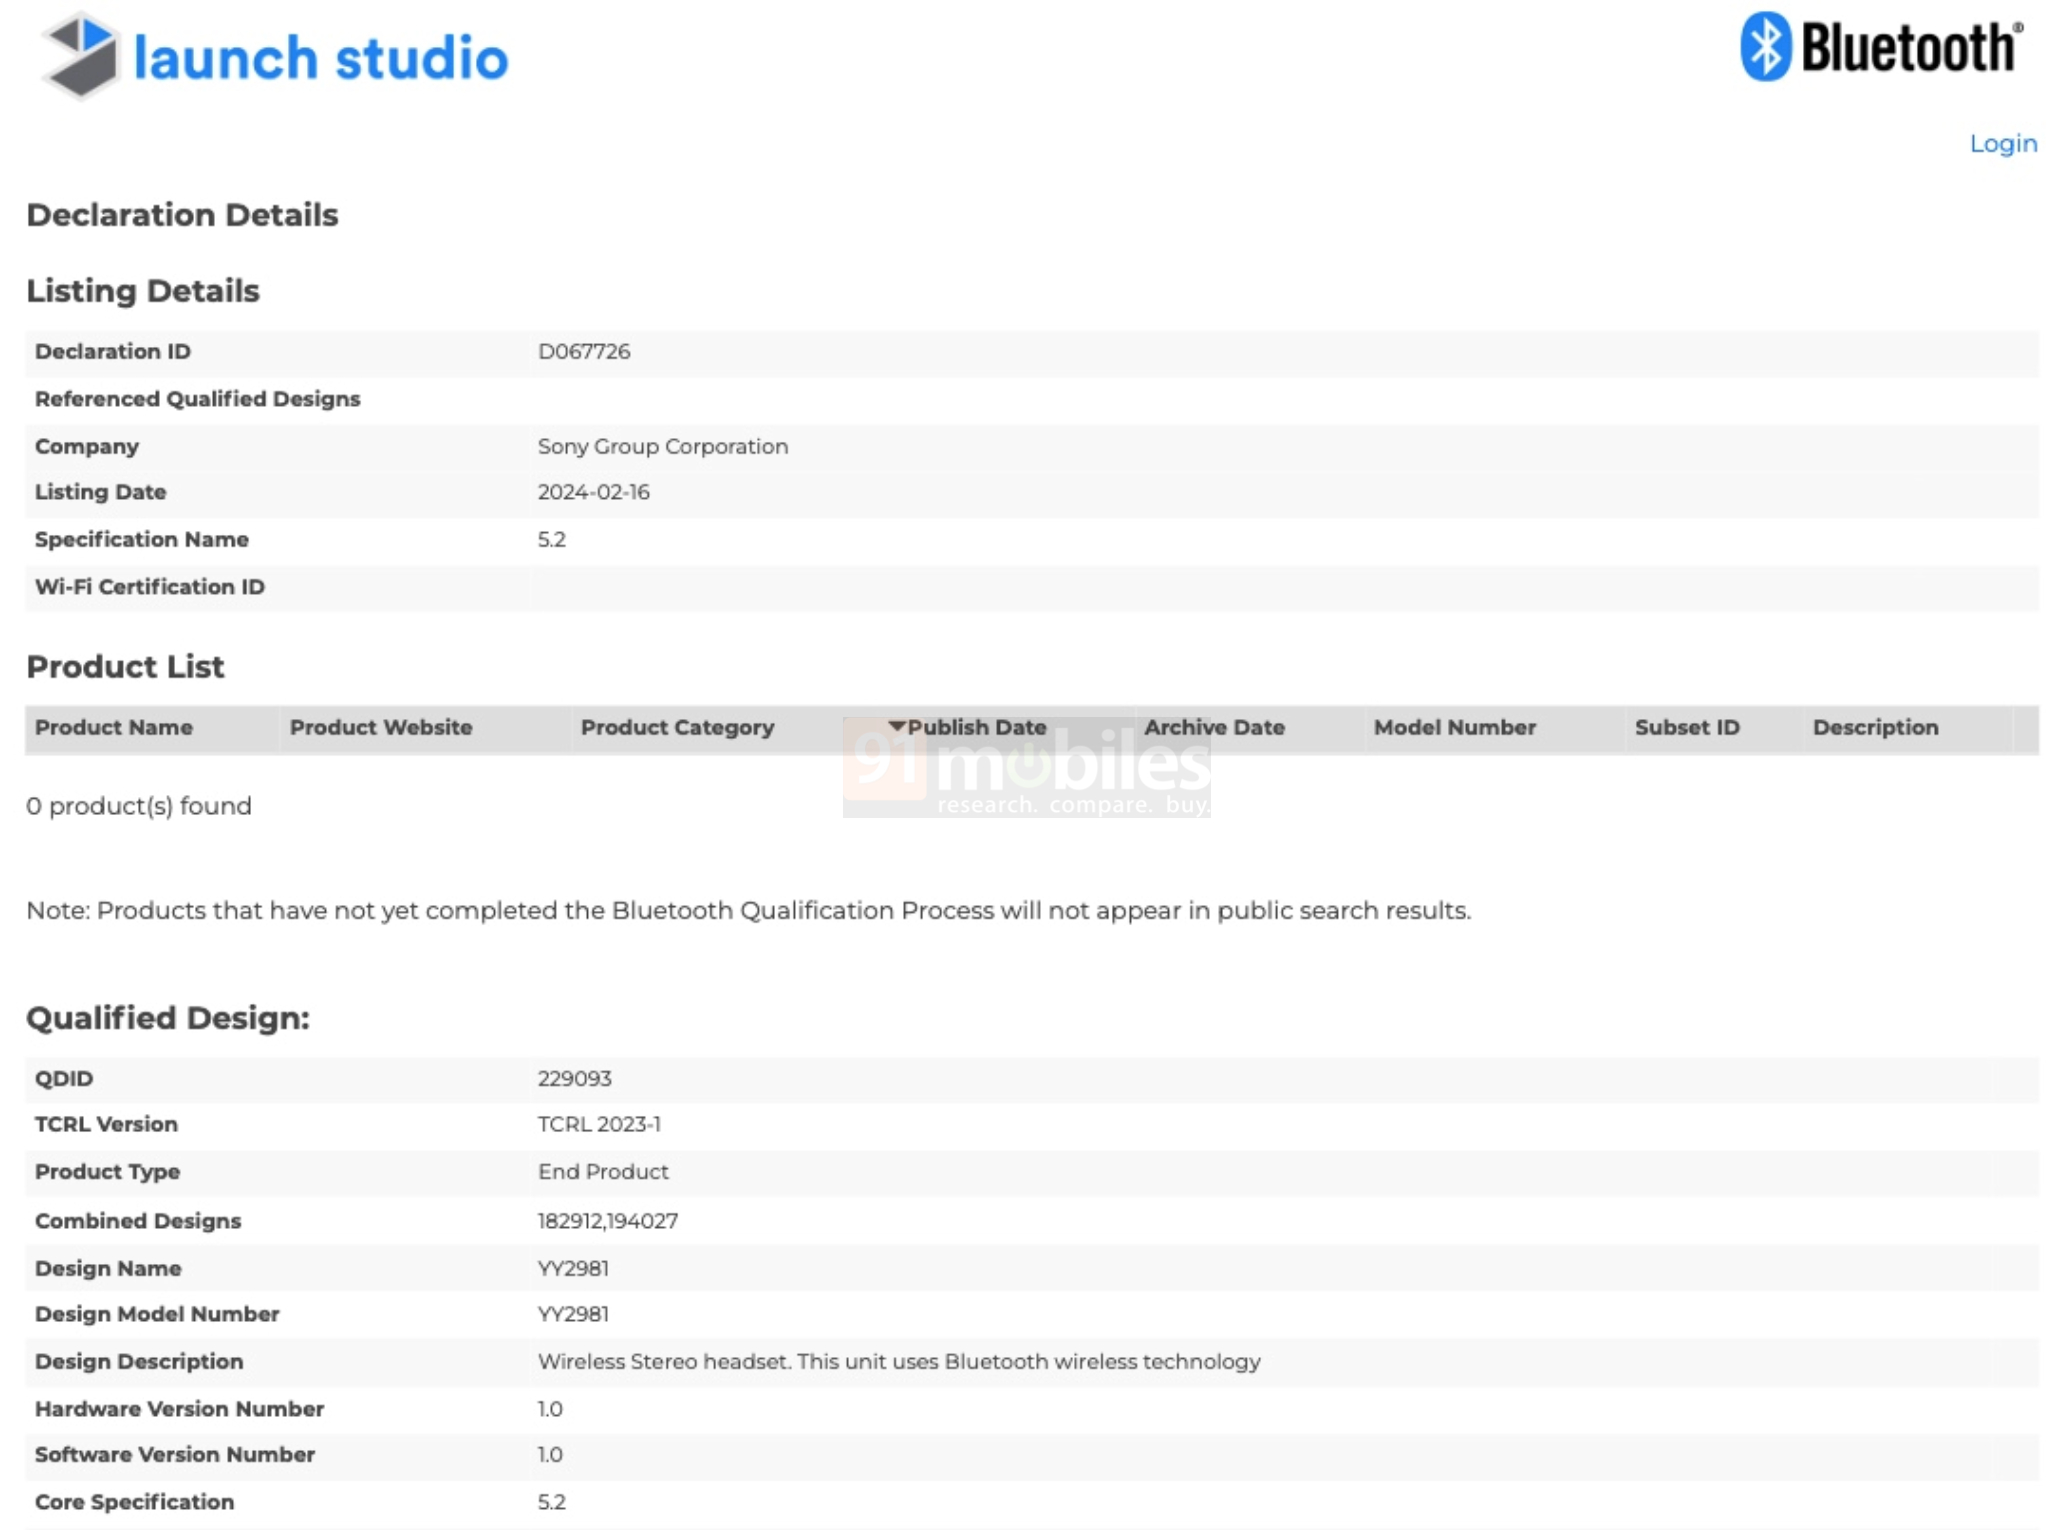The height and width of the screenshot is (1530, 2046).
Task: Click the Bluetooth rune logo icon
Action: (1765, 47)
